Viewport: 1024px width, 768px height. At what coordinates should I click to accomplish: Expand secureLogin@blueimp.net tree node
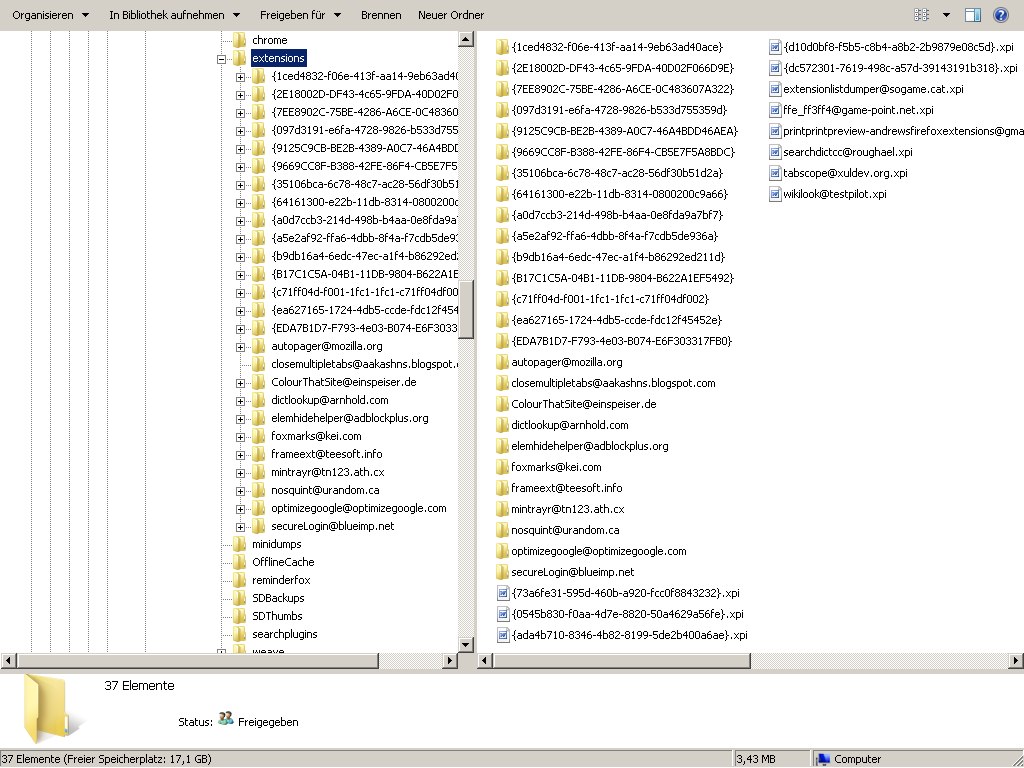pyautogui.click(x=240, y=527)
